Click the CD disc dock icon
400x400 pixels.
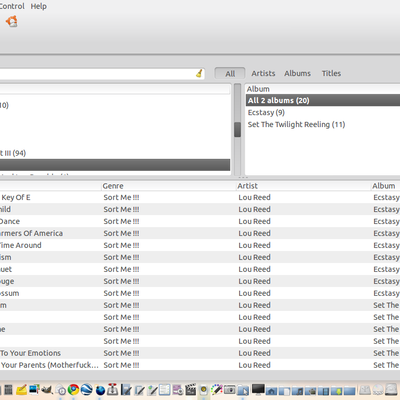point(378,389)
